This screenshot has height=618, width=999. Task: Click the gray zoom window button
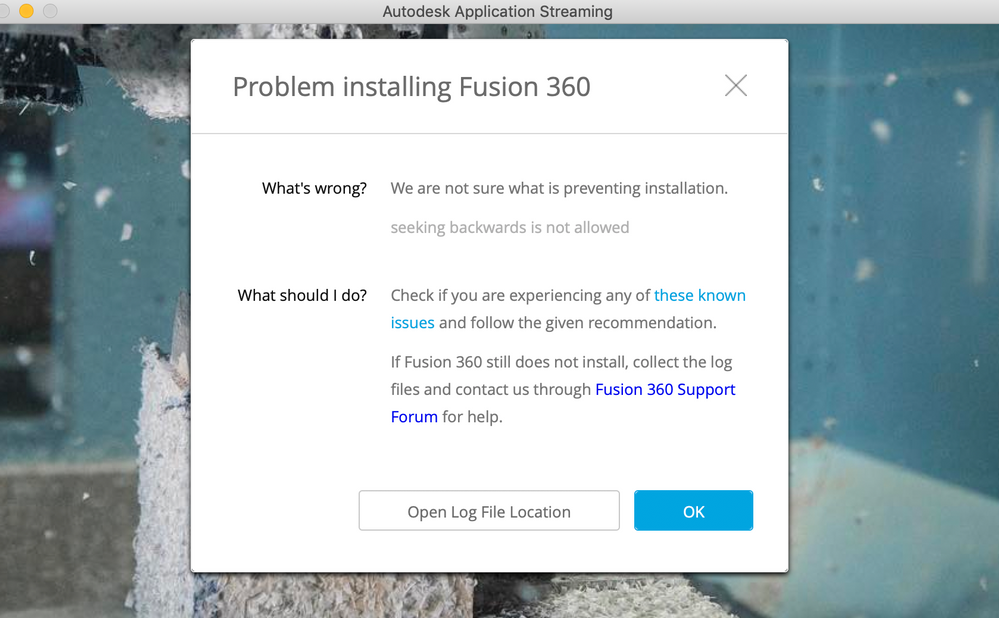[50, 11]
